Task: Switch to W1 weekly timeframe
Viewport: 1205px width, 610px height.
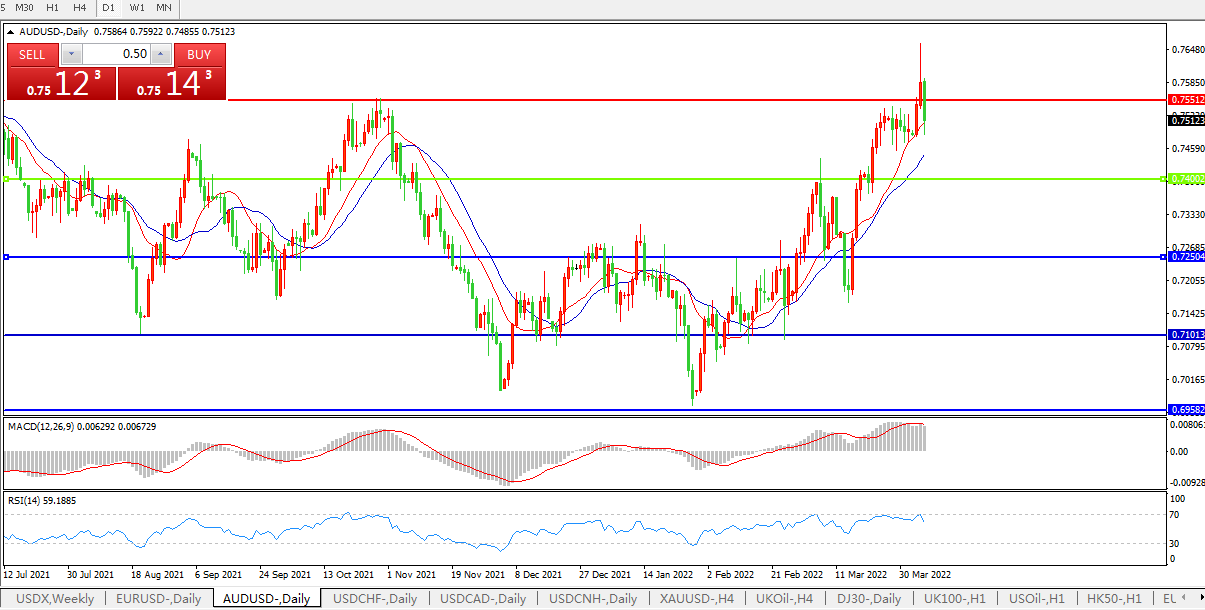Action: [137, 8]
